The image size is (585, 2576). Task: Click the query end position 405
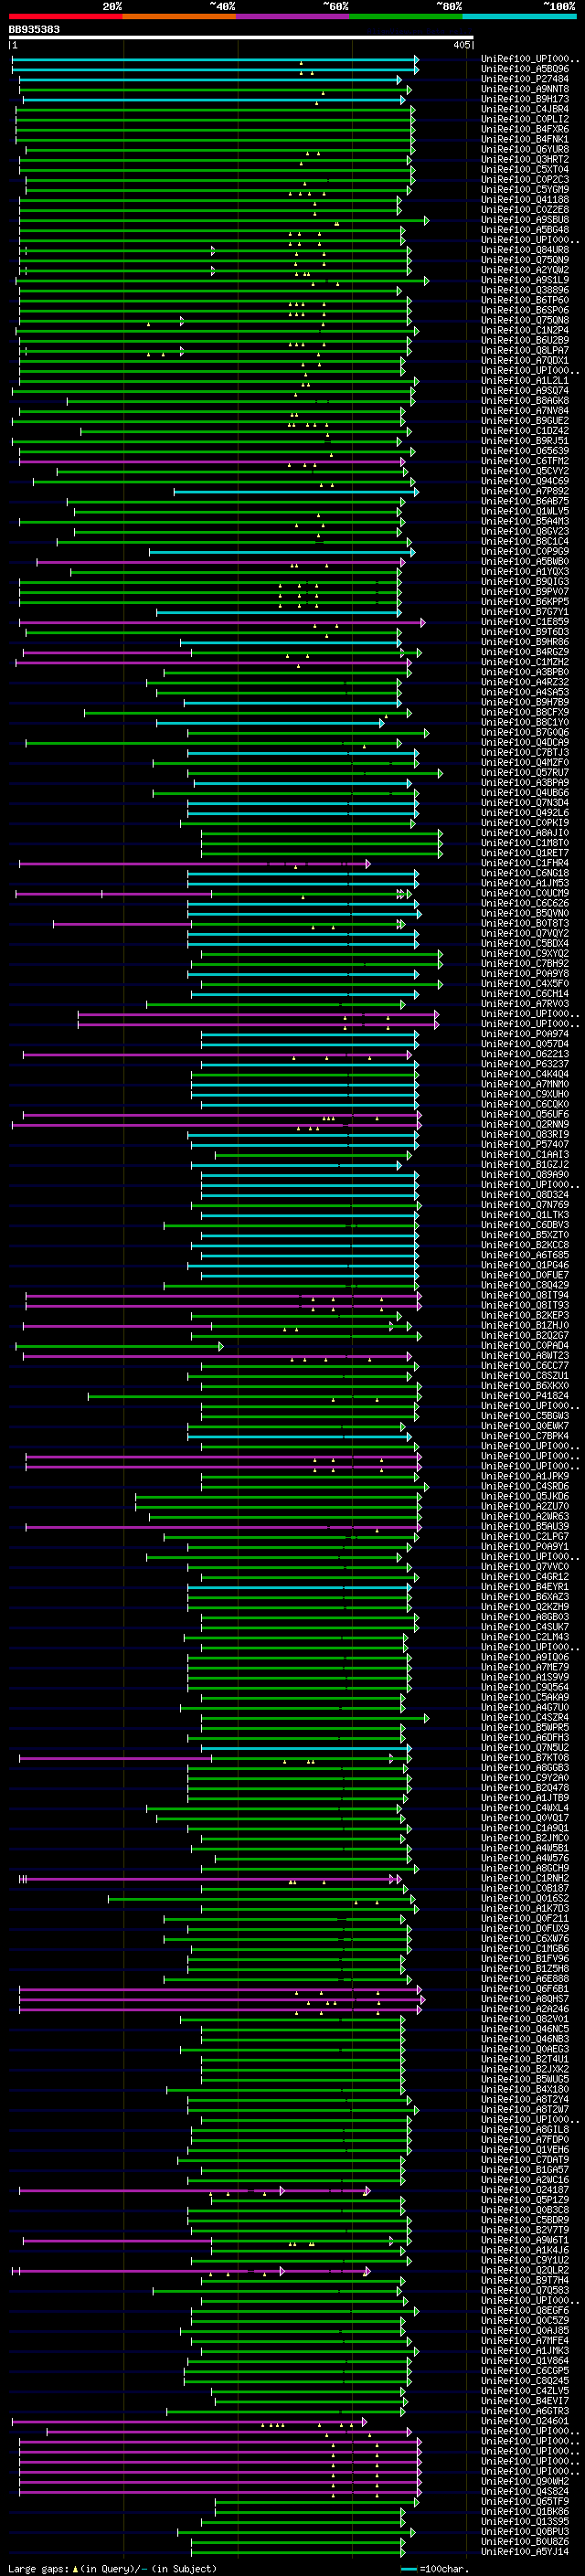coord(461,45)
